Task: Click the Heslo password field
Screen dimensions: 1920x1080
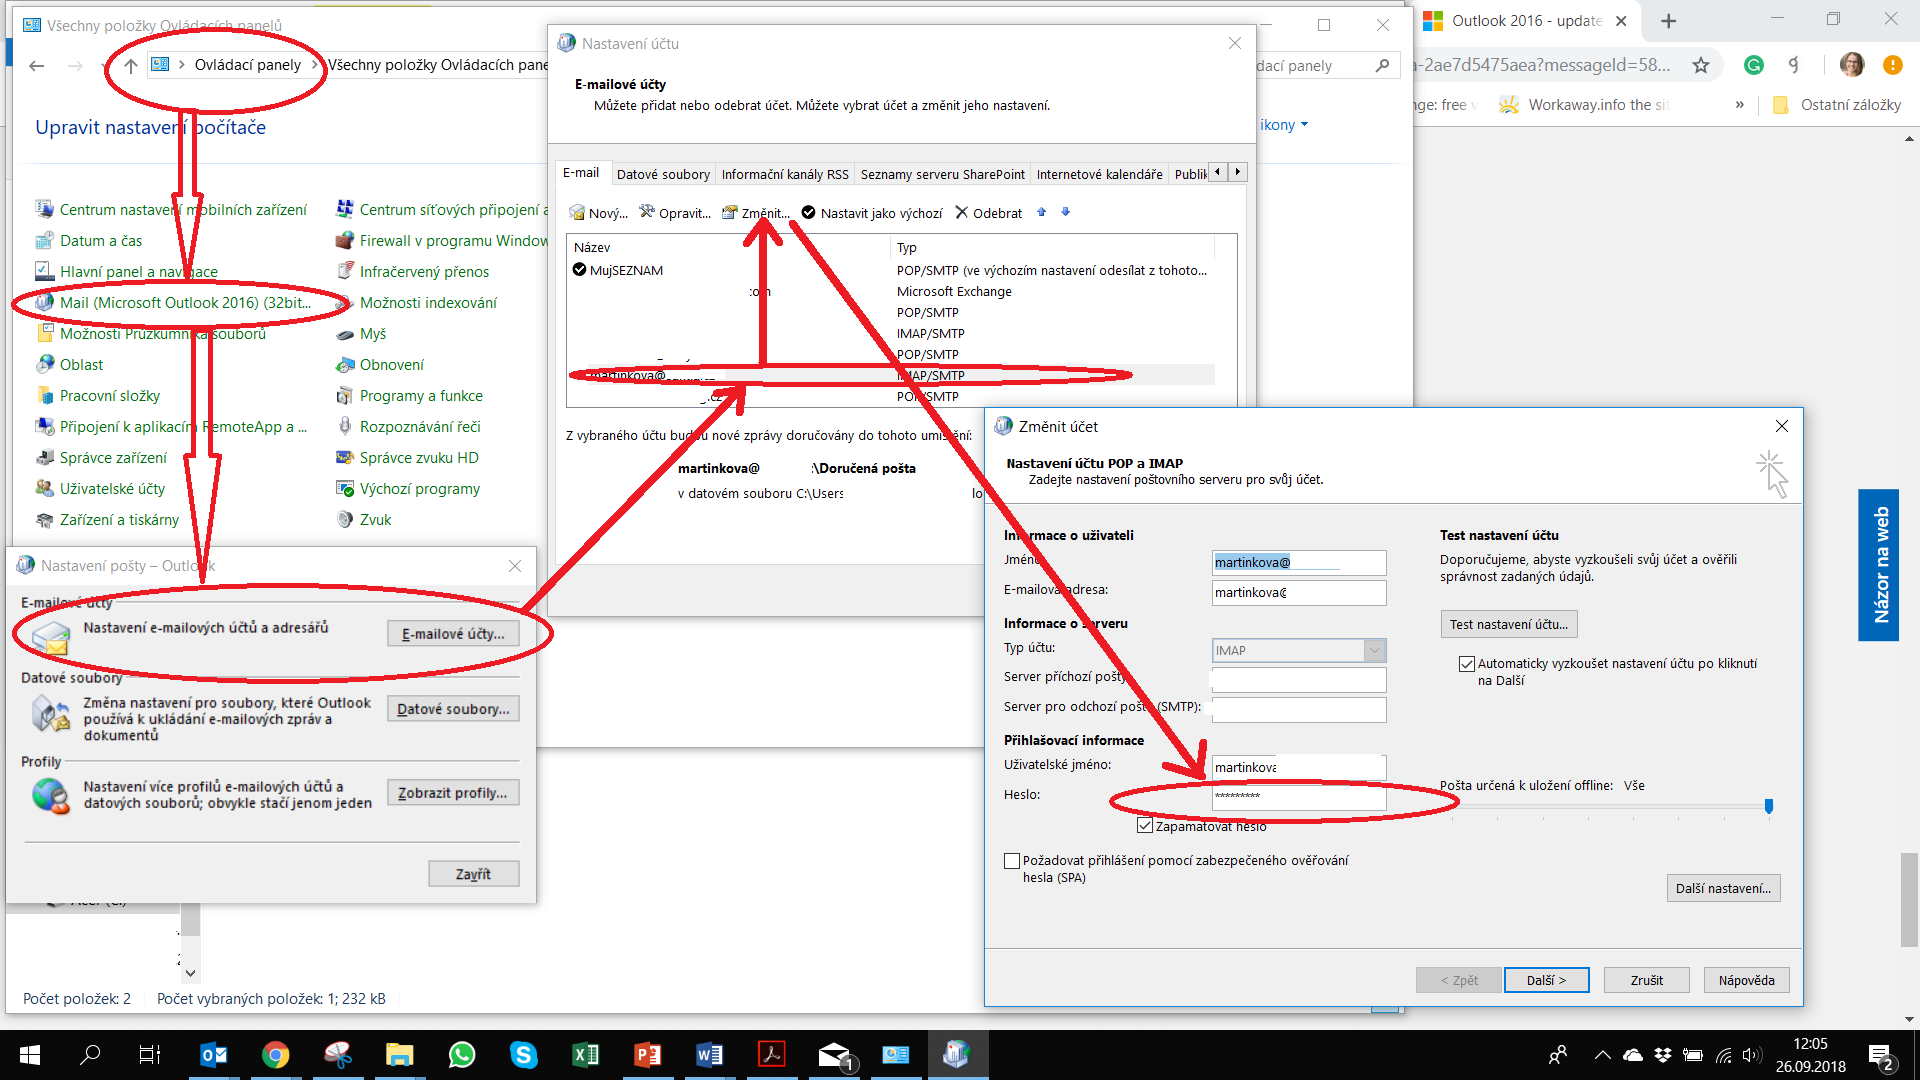Action: (x=1298, y=797)
